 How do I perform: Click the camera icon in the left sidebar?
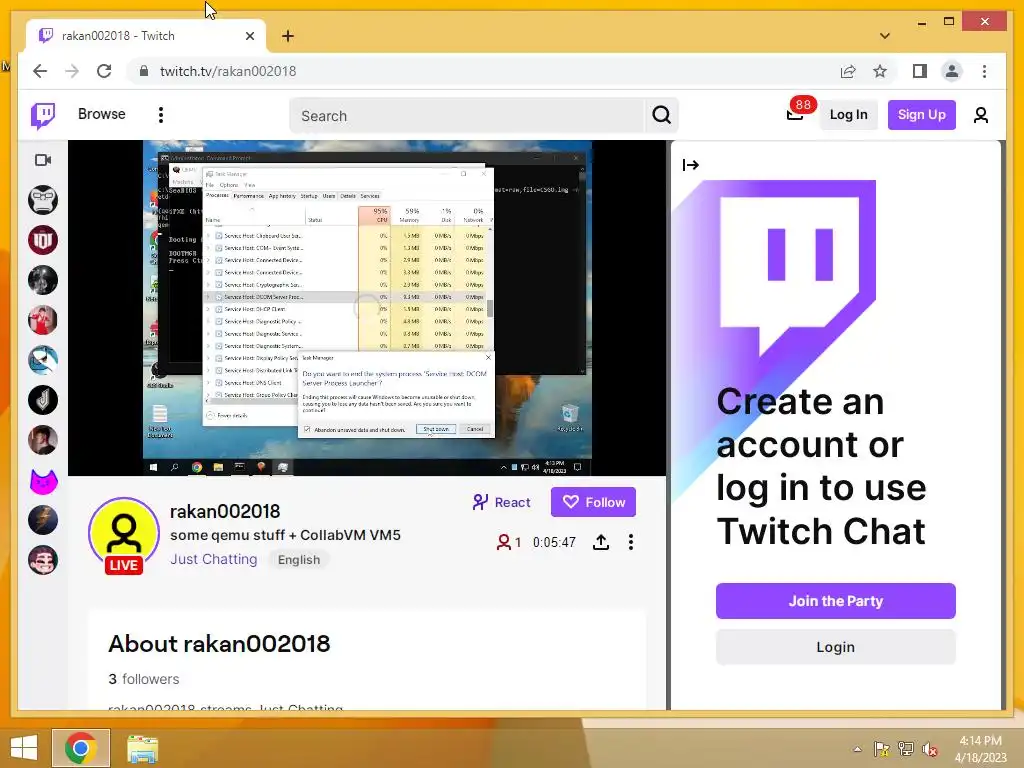[43, 160]
